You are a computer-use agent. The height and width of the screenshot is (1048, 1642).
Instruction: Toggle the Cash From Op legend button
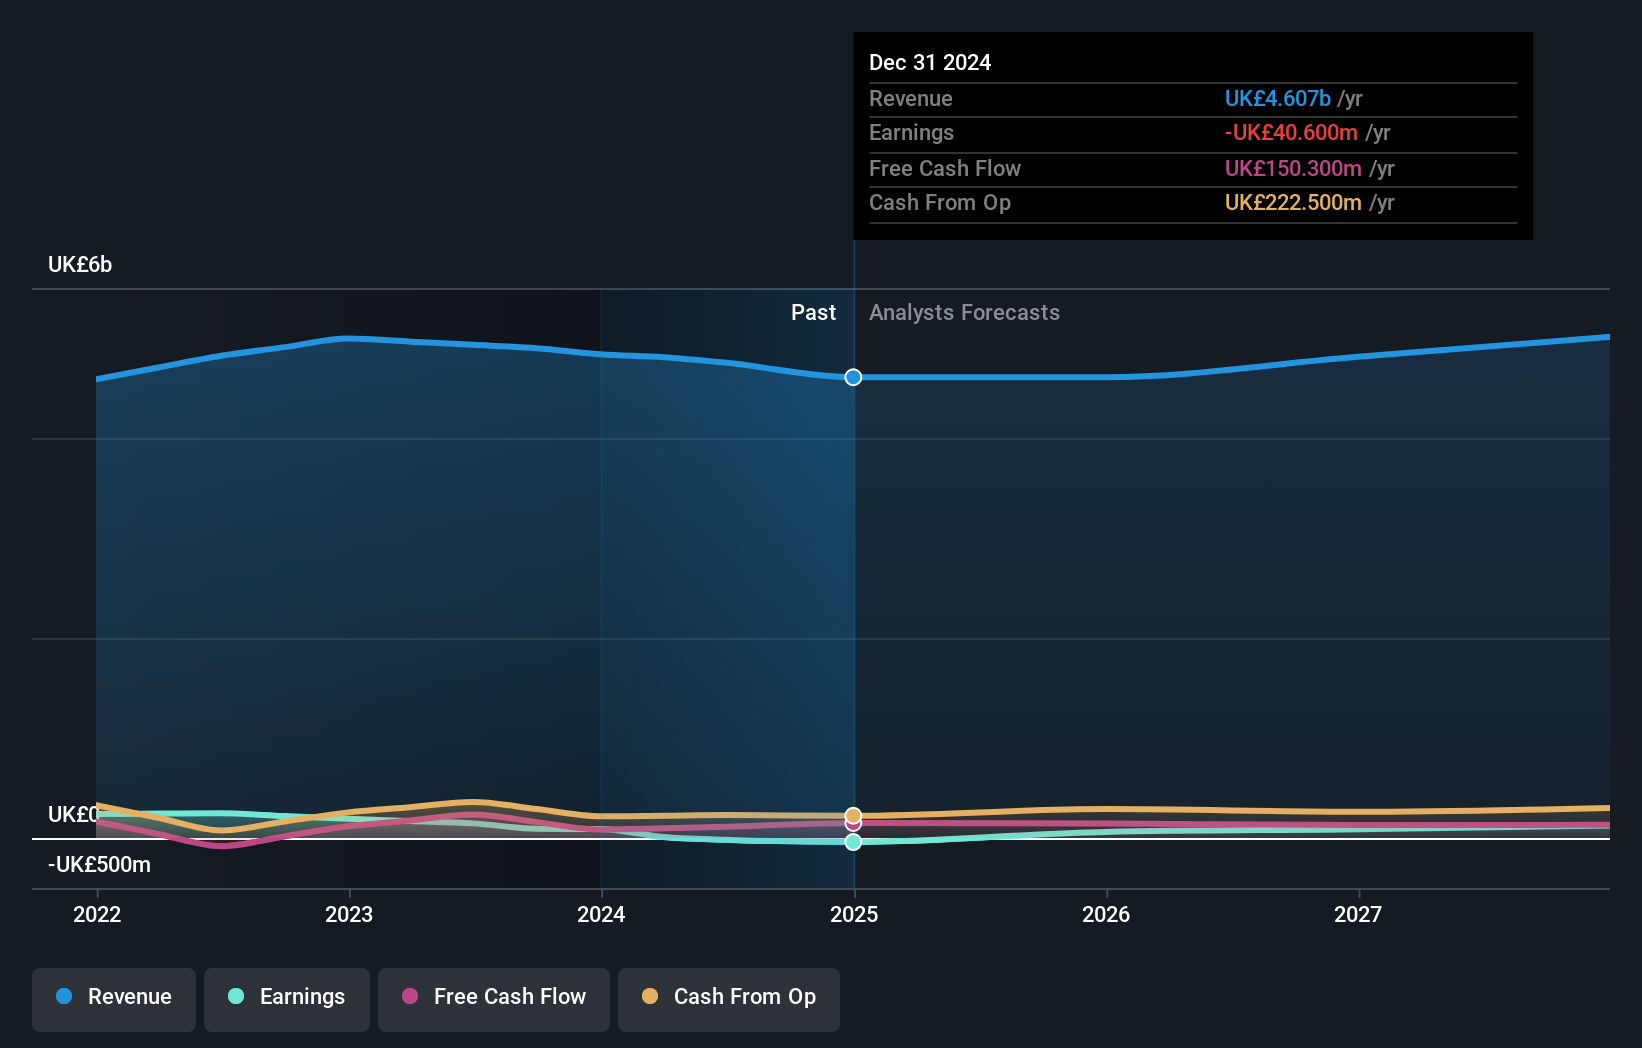pos(729,999)
